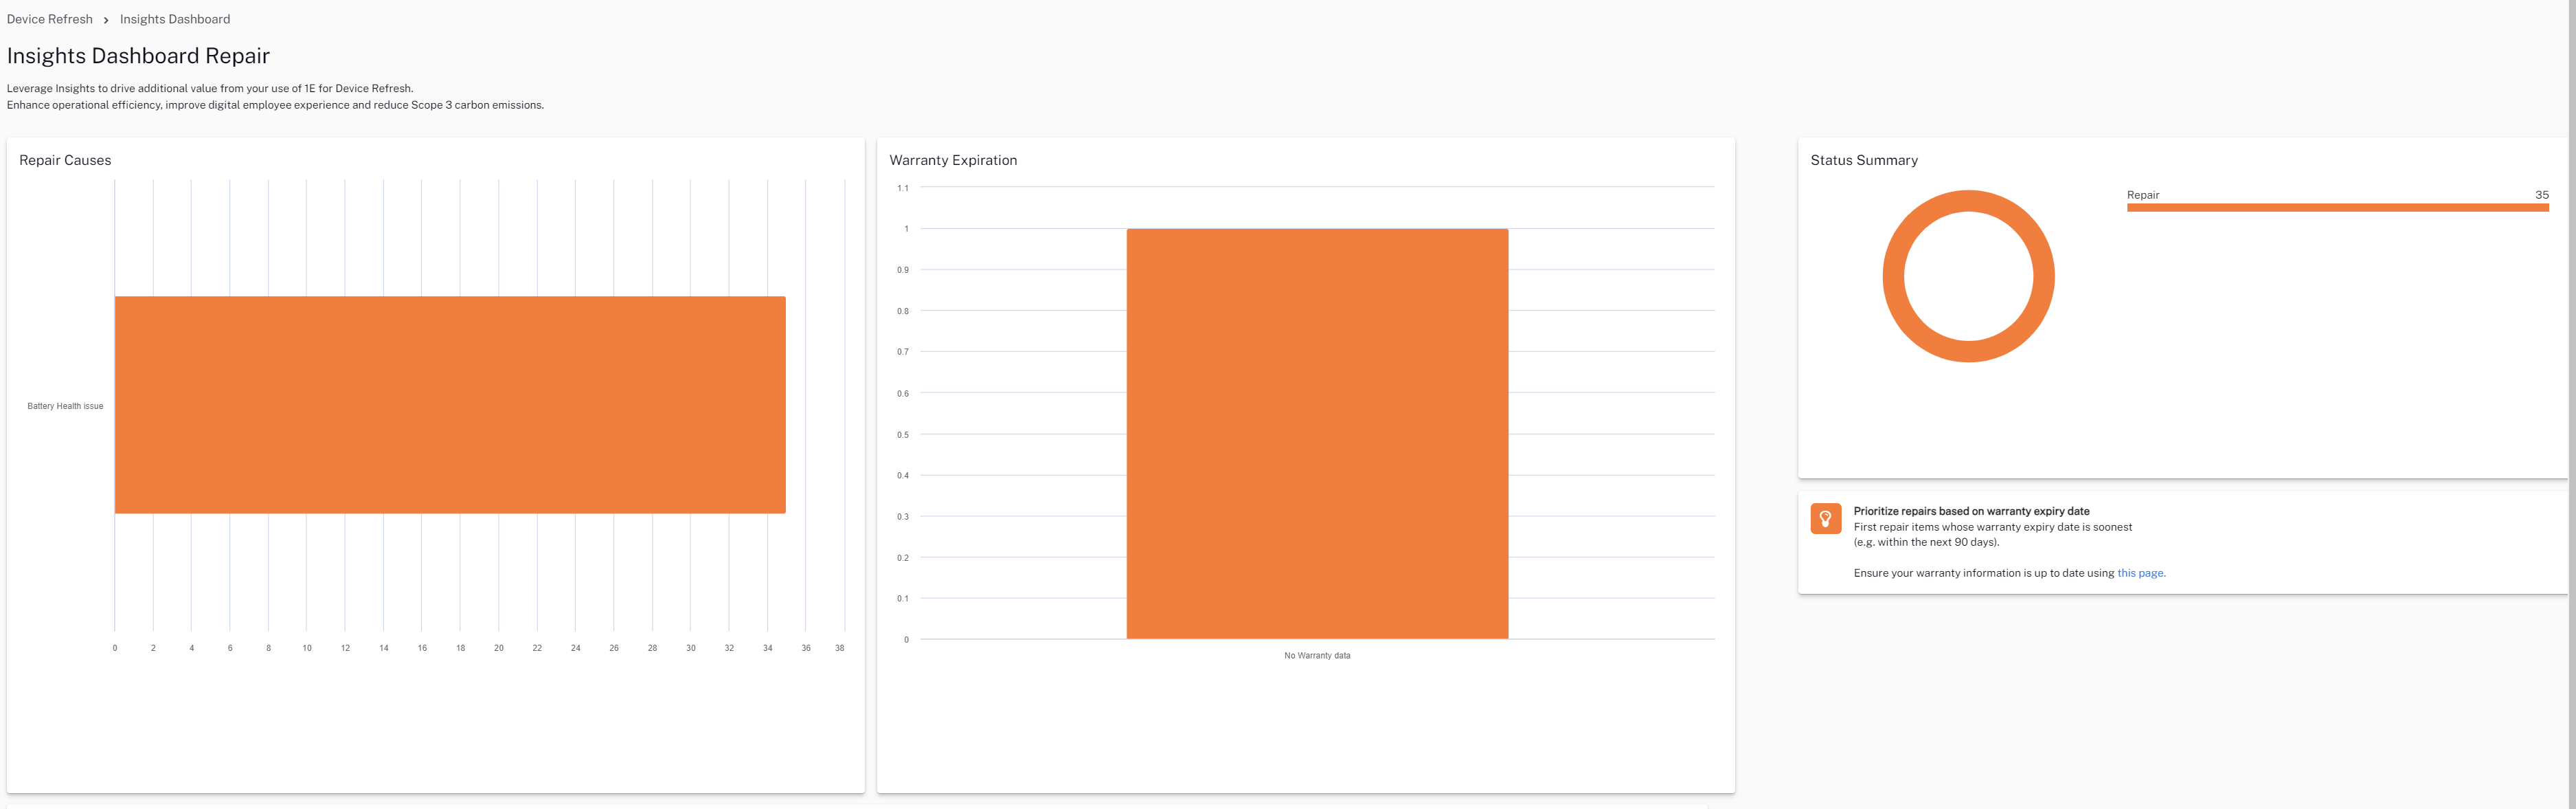Click the Repair Causes panel title
Screen dimensions: 2576x809
pos(65,160)
